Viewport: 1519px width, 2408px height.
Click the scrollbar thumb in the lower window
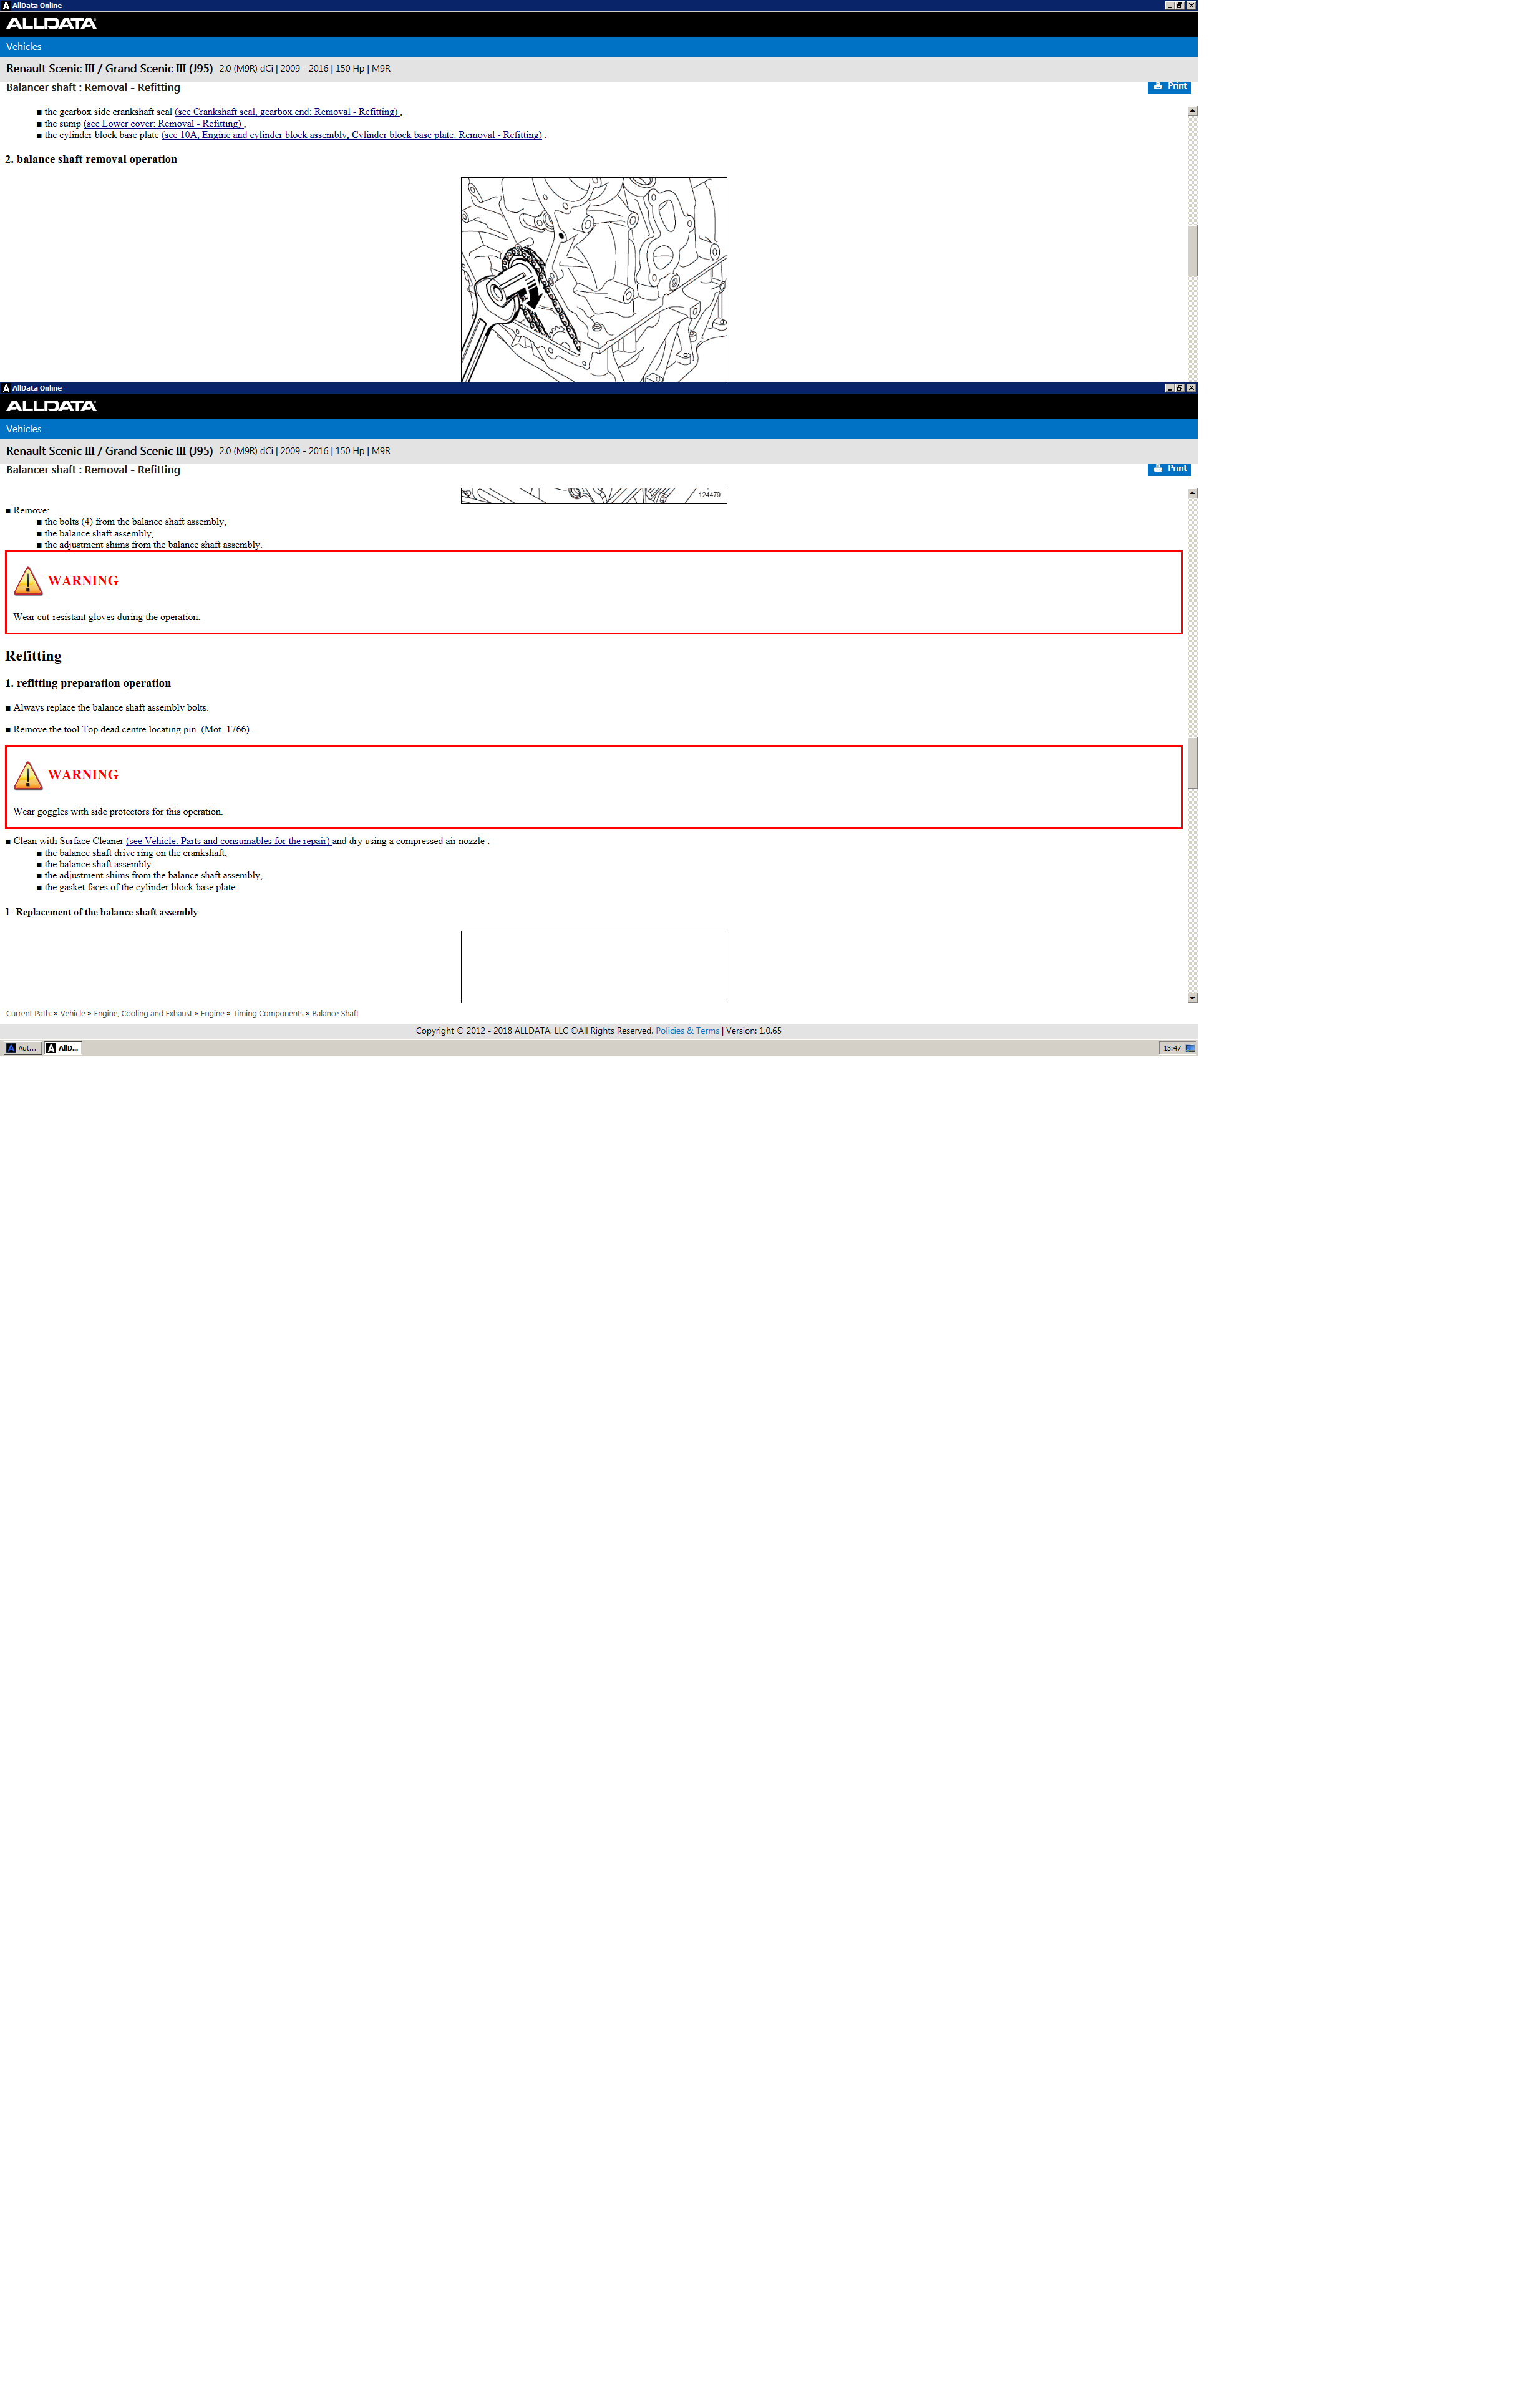point(1193,763)
